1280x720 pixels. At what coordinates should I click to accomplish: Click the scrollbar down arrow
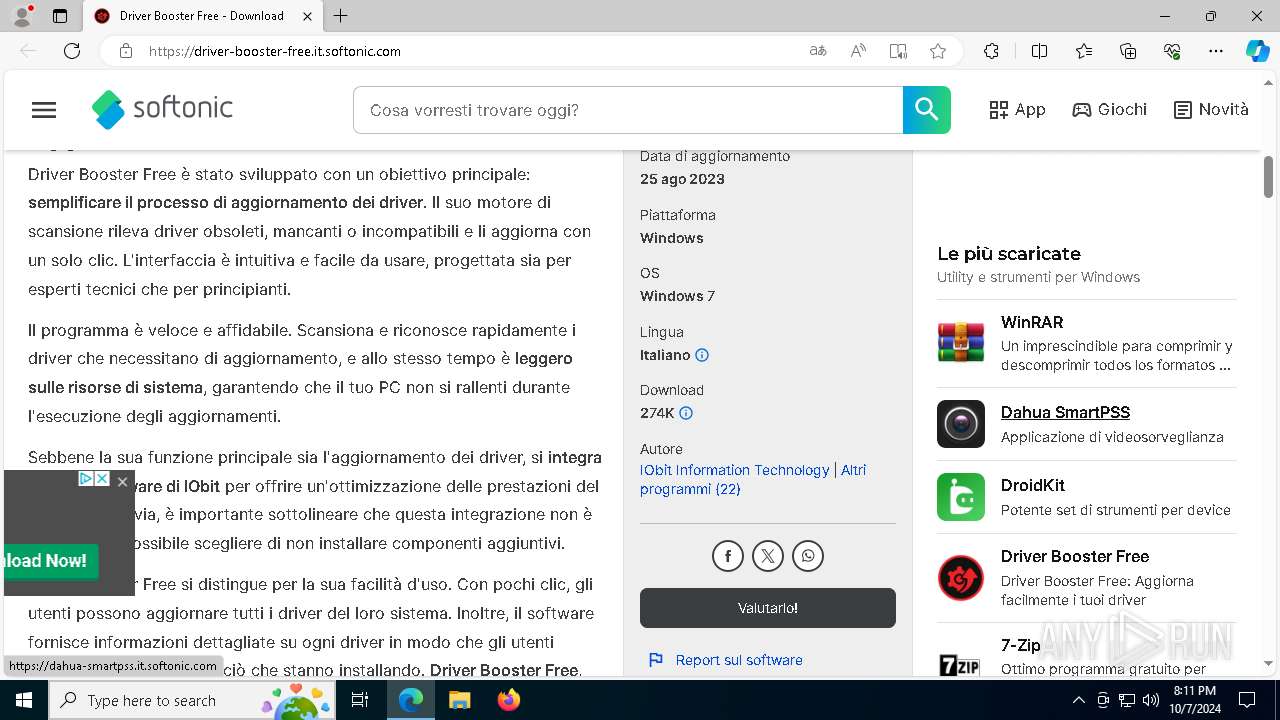point(1268,663)
